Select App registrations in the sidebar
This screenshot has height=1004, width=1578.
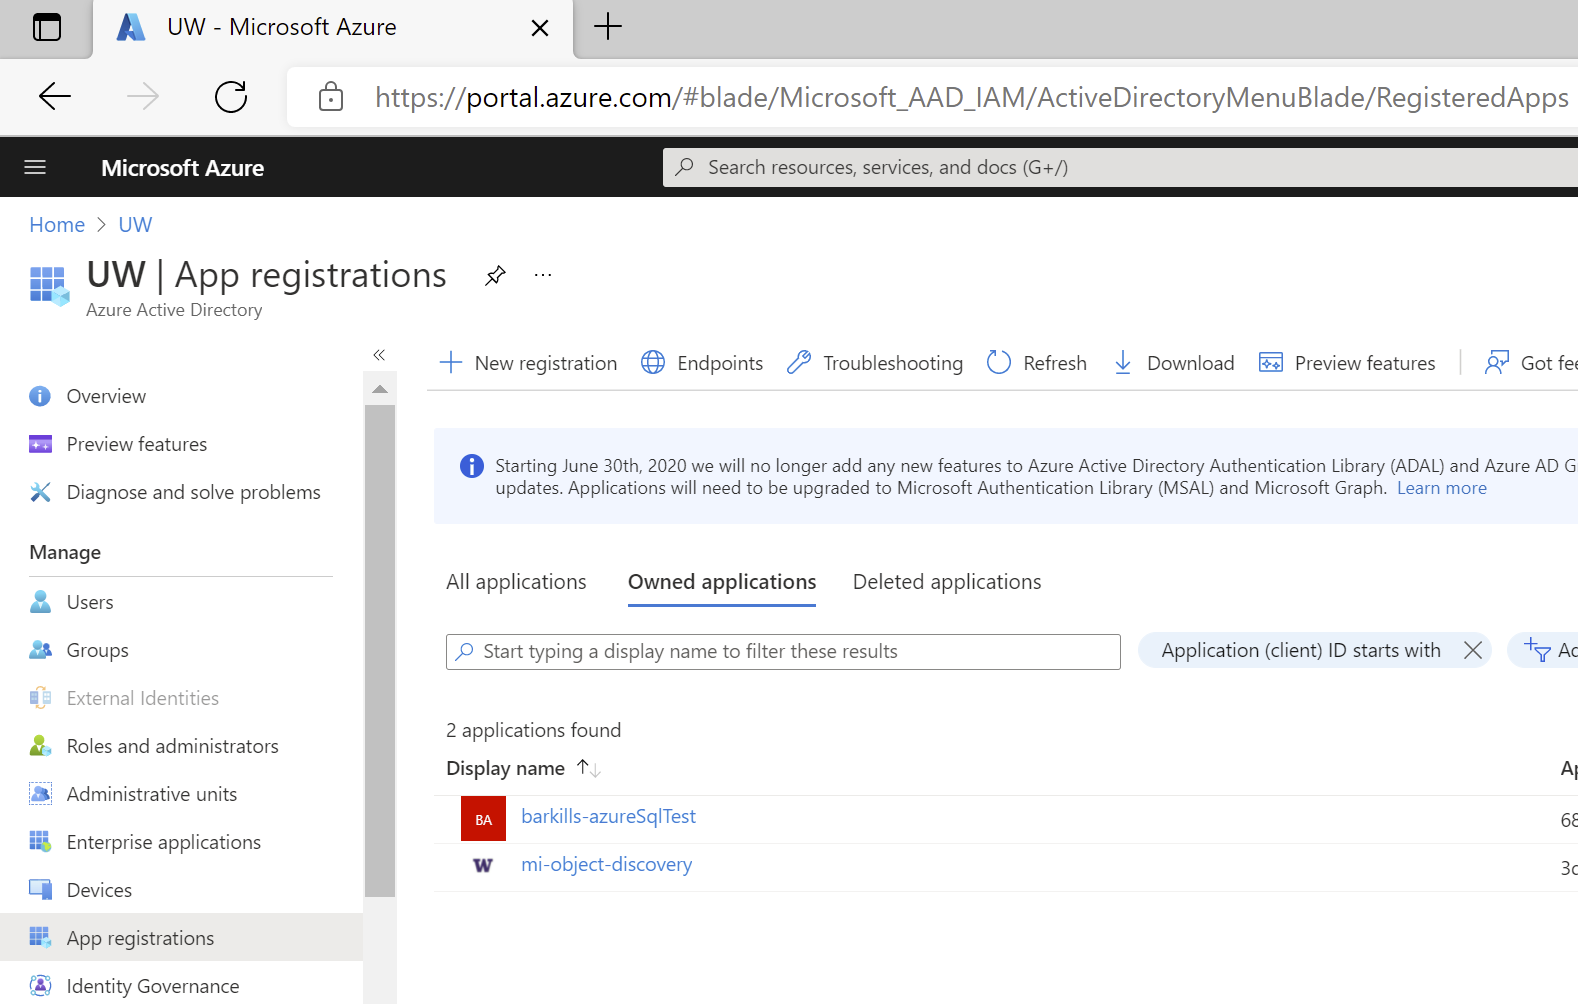point(181,938)
